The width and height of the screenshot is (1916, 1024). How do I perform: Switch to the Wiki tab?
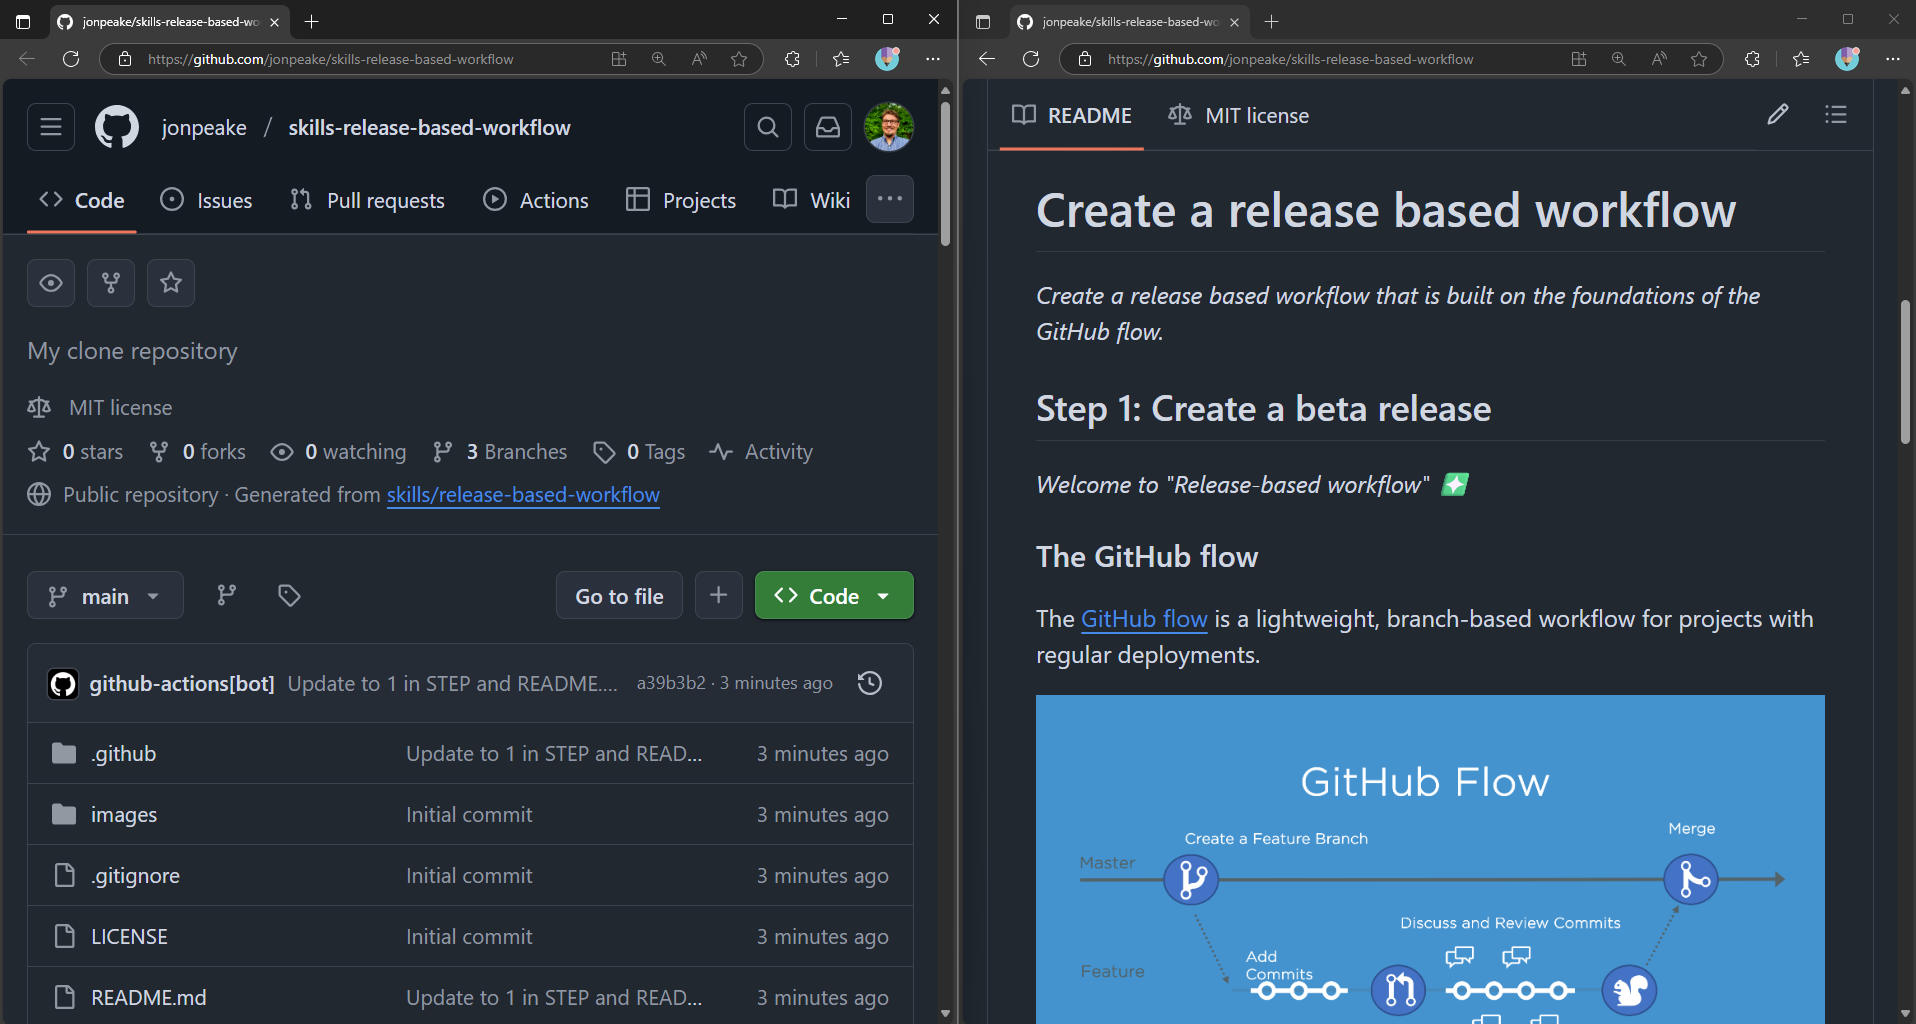pyautogui.click(x=811, y=200)
